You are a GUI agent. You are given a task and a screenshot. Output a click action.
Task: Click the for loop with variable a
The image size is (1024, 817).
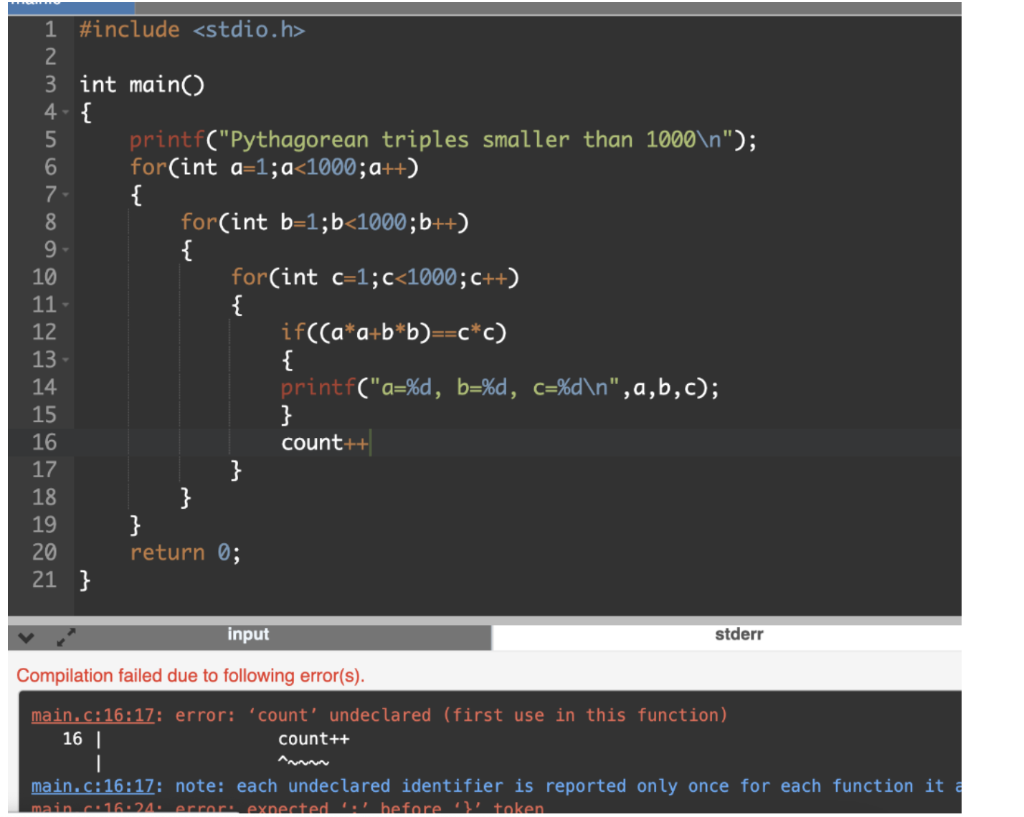coord(274,167)
